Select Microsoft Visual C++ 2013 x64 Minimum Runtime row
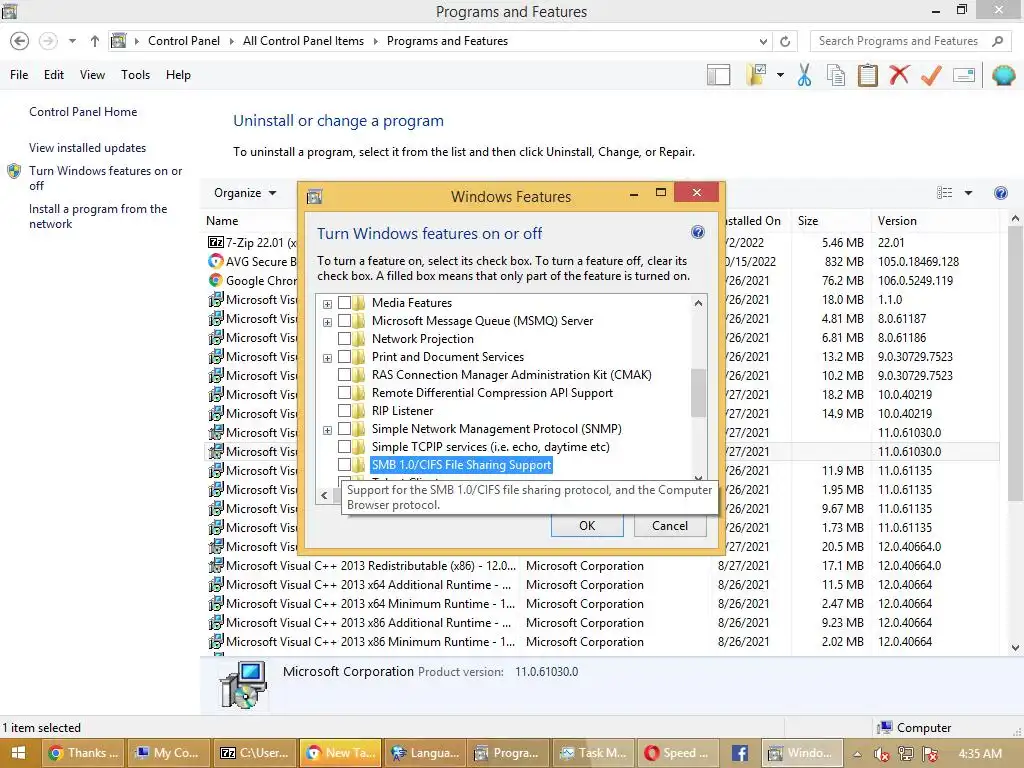Image resolution: width=1024 pixels, height=768 pixels. click(601, 604)
